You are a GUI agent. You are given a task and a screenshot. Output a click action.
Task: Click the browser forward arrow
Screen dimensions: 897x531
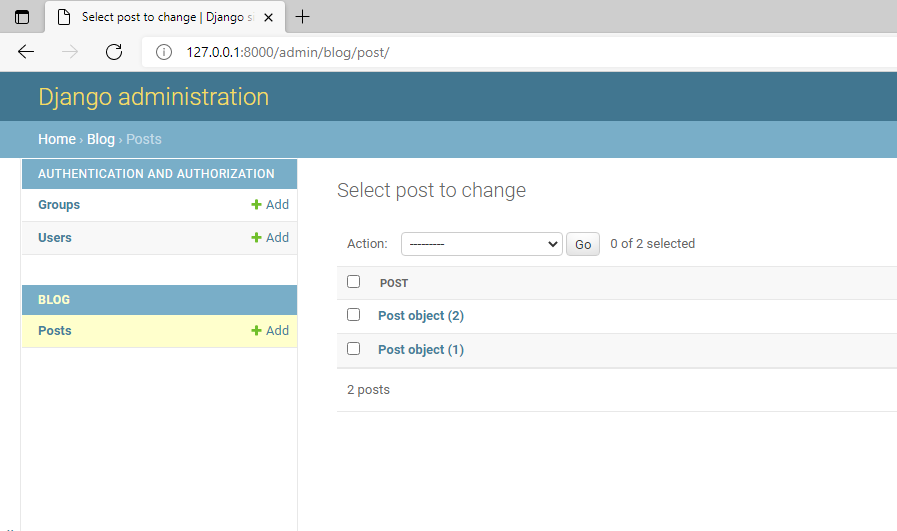70,52
